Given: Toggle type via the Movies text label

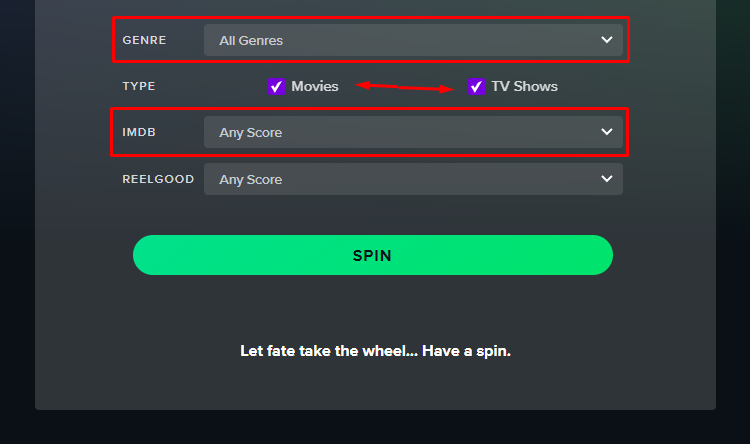Looking at the screenshot, I should (315, 86).
